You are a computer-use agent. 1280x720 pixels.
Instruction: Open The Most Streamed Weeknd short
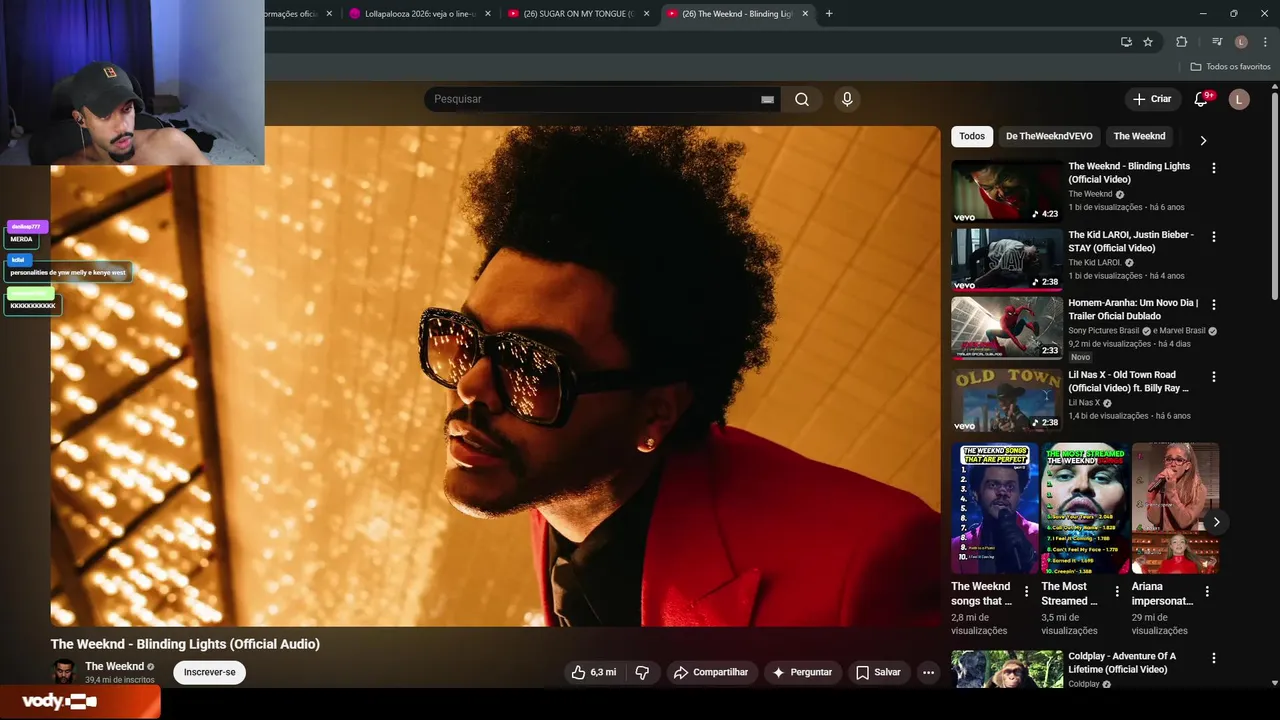(1085, 508)
